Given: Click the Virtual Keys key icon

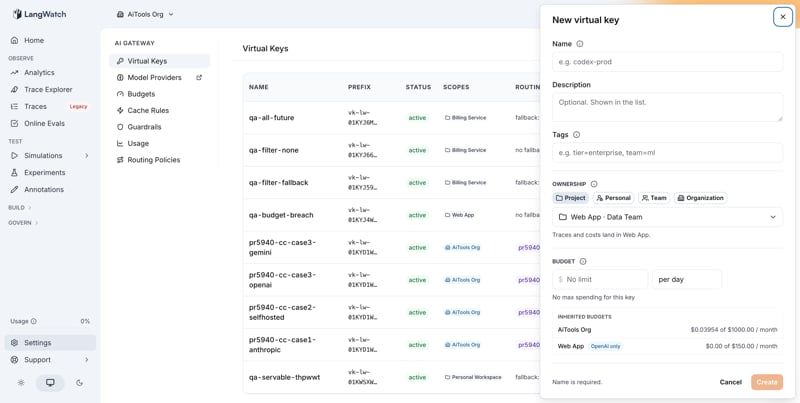Looking at the screenshot, I should tap(120, 61).
